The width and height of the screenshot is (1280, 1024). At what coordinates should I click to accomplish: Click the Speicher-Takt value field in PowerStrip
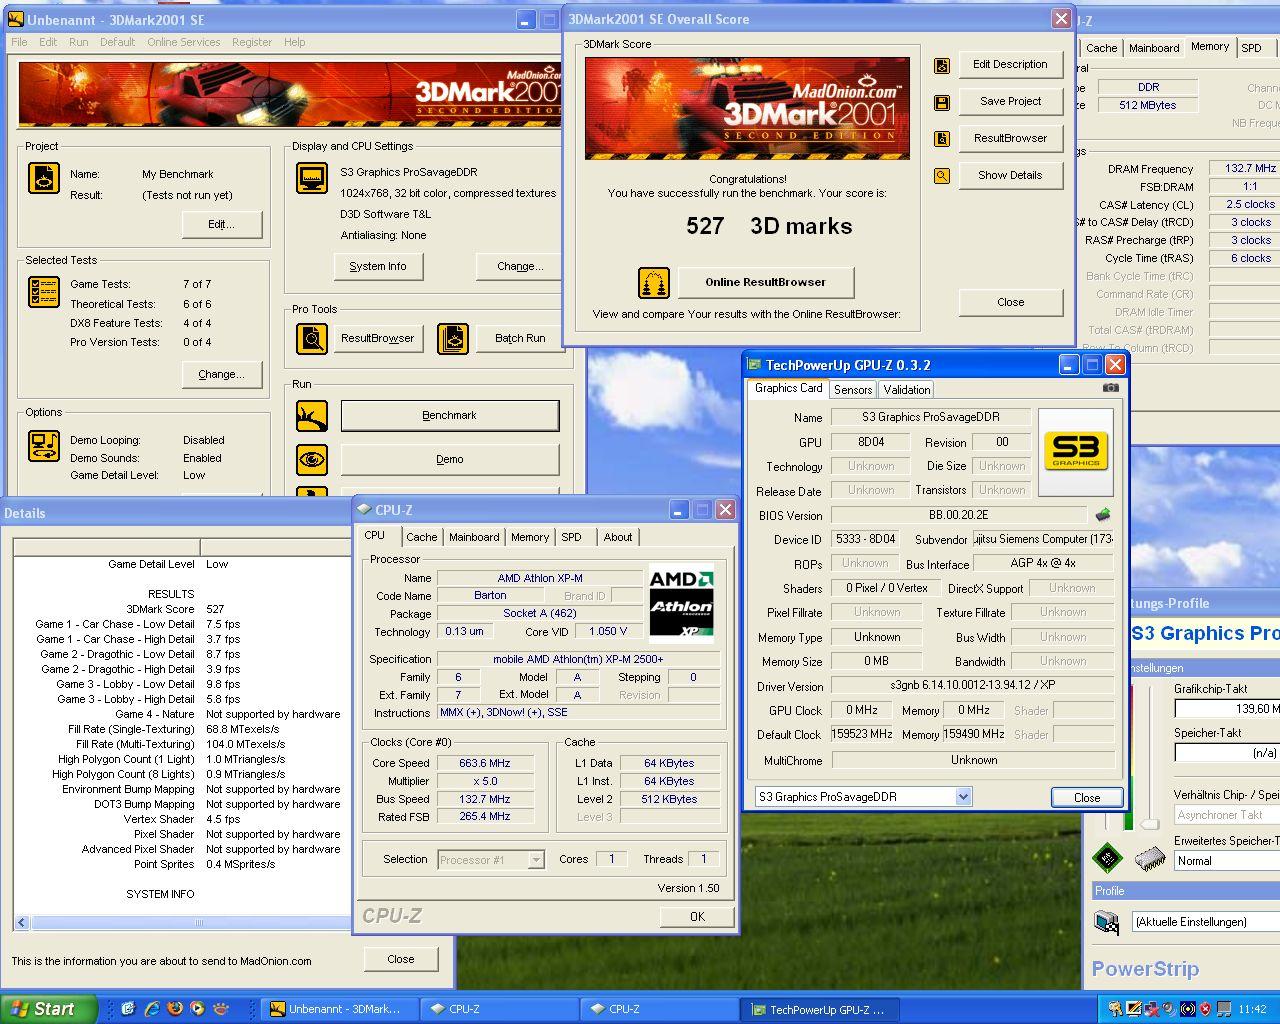click(1227, 752)
